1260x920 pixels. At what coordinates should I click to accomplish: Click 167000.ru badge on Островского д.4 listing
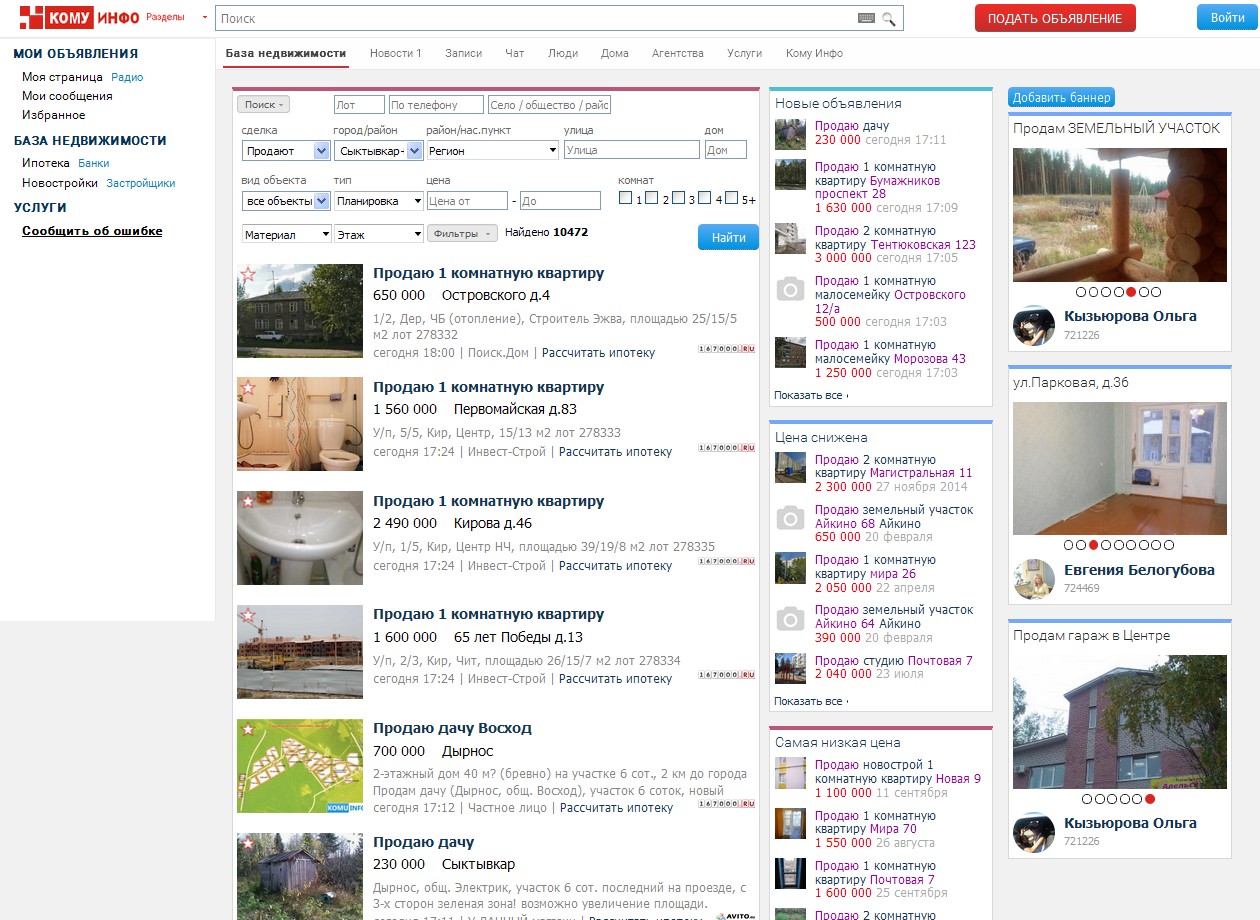(726, 348)
